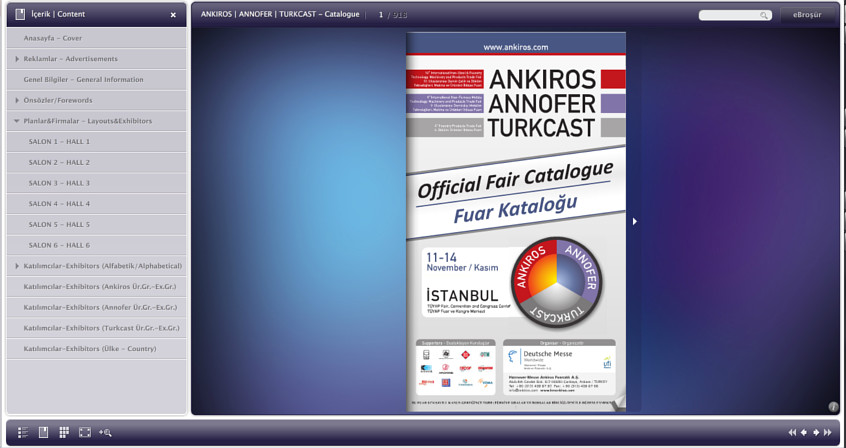
Task: Click the page number 1 field
Action: pyautogui.click(x=381, y=15)
